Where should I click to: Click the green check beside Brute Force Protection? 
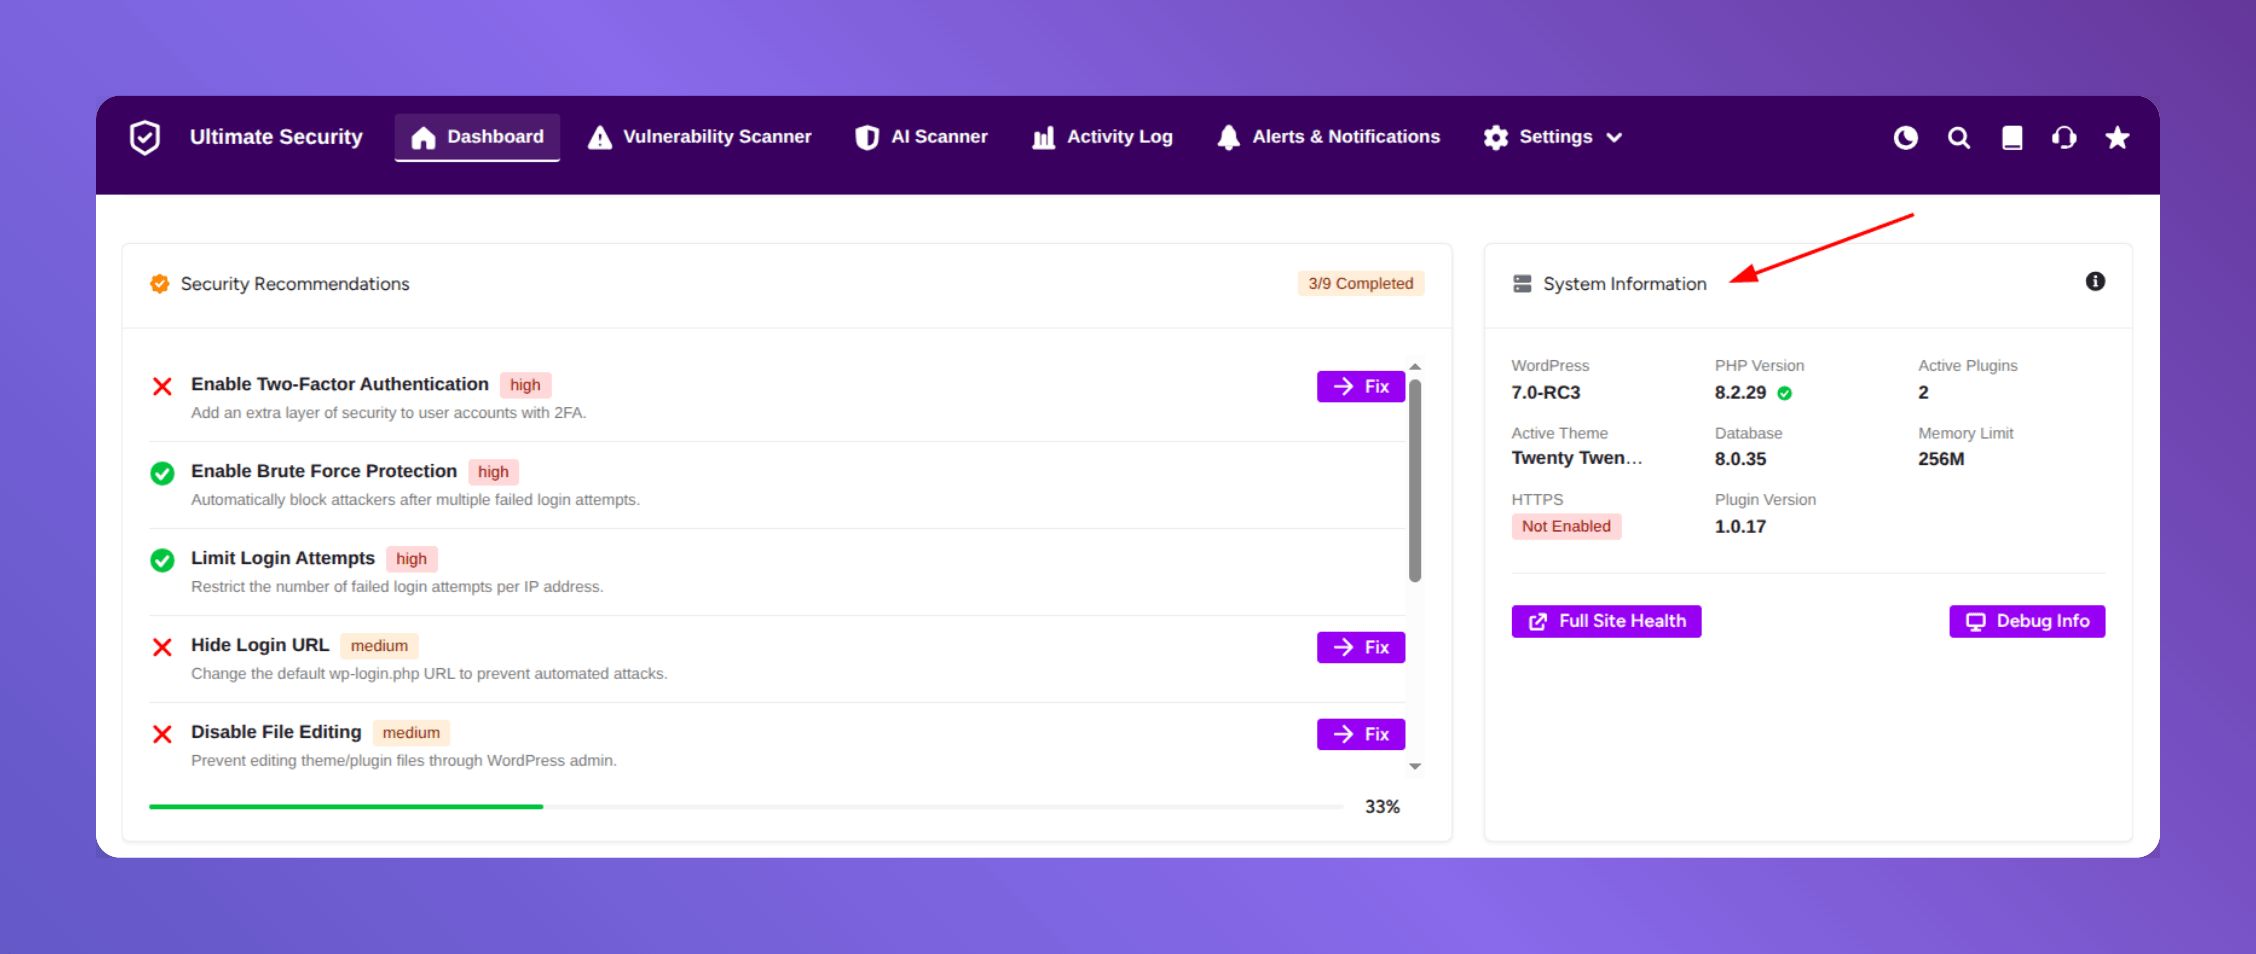tap(162, 473)
